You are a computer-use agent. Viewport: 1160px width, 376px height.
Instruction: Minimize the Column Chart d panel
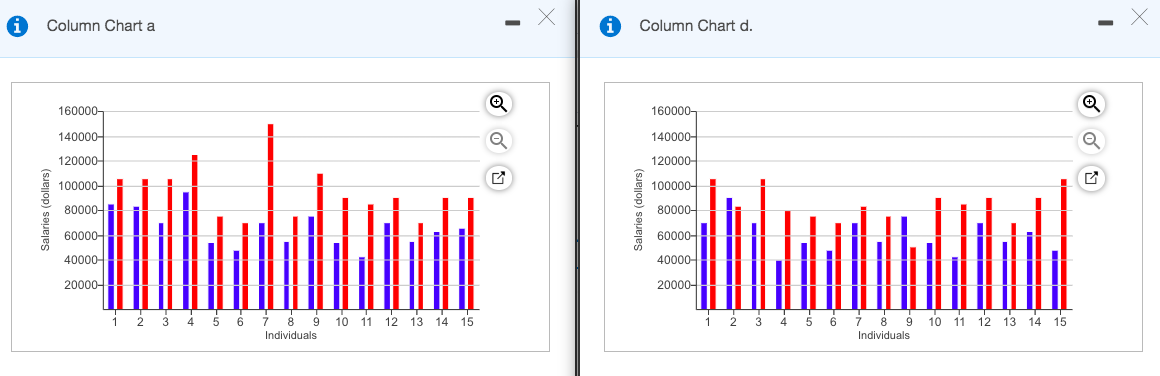1105,24
